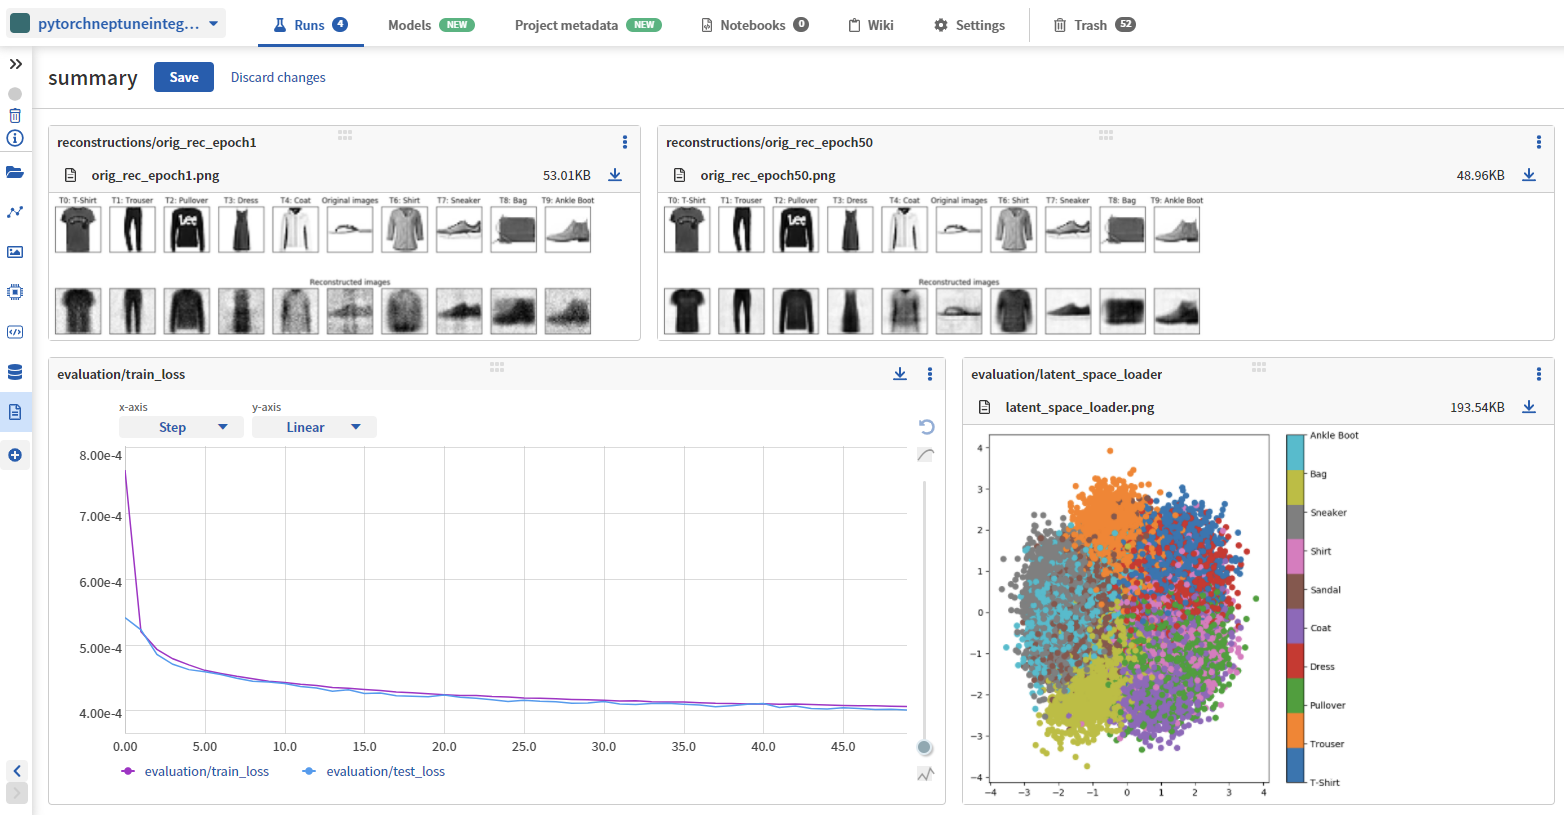
Task: Reset zoom on the train_loss chart
Action: click(x=926, y=427)
